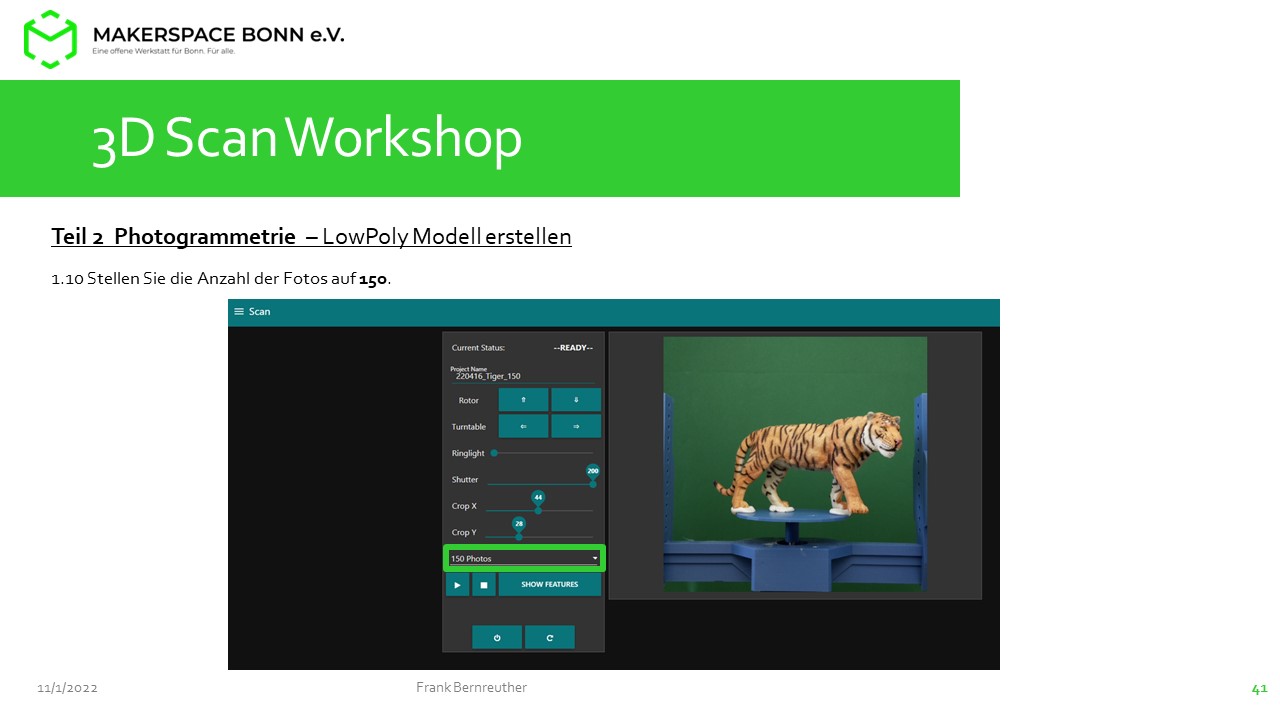Screen dimensions: 1280x720
Task: Click the SHOW FEATURES button
Action: tap(550, 584)
